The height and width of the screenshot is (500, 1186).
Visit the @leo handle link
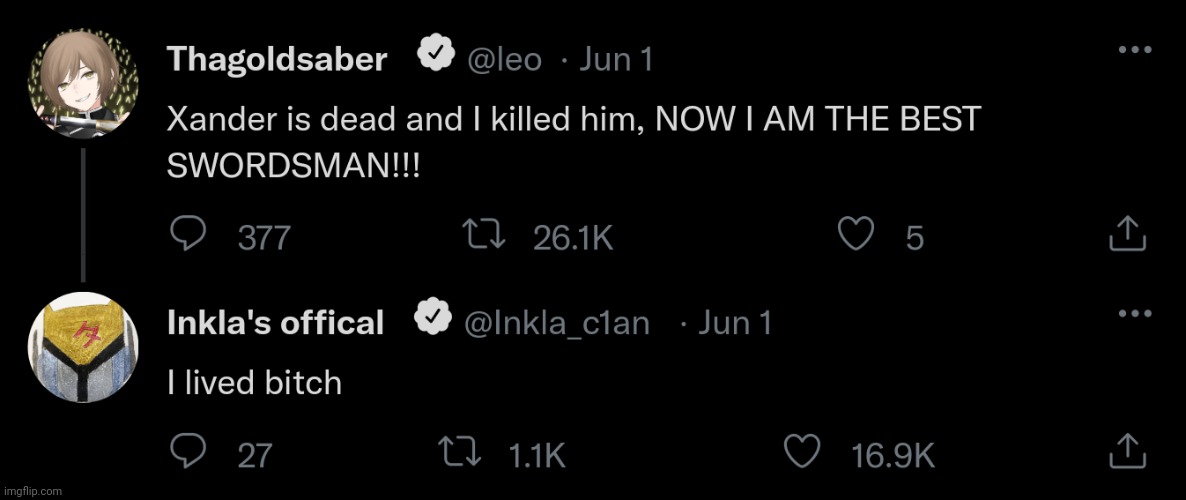pyautogui.click(x=505, y=60)
